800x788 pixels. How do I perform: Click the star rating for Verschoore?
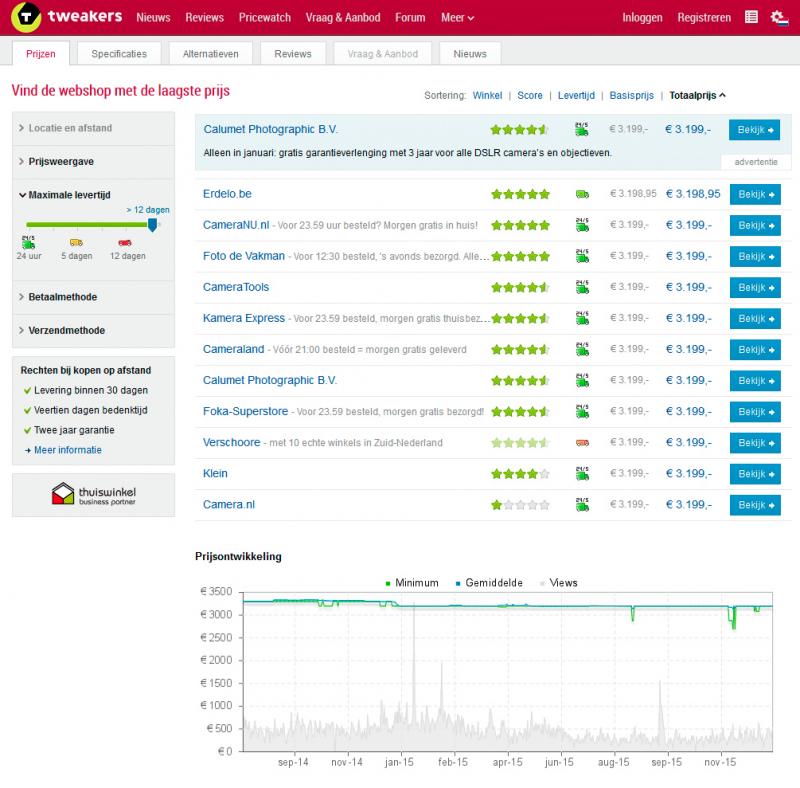pyautogui.click(x=520, y=442)
